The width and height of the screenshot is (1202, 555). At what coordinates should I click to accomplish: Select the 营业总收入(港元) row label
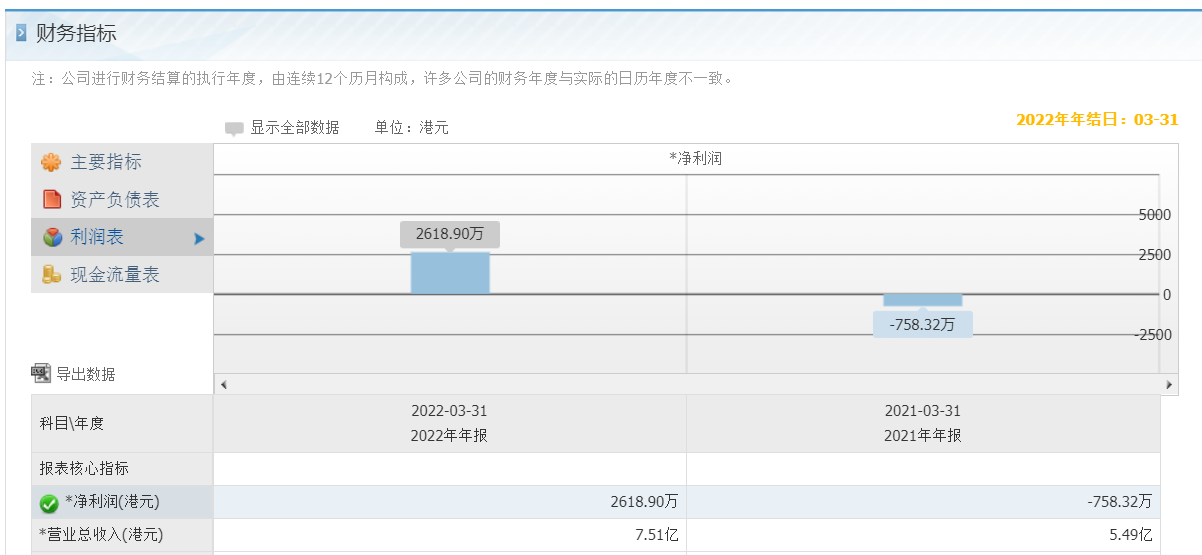pyautogui.click(x=101, y=535)
